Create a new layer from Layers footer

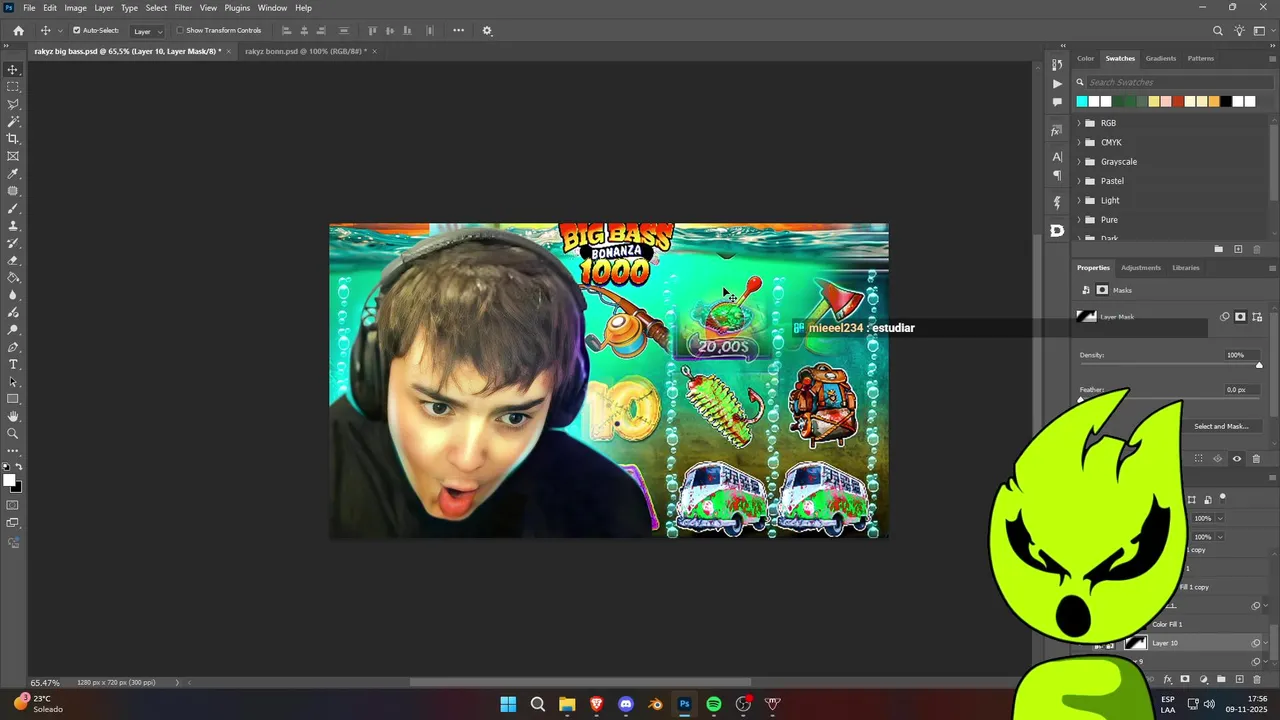pyautogui.click(x=1239, y=679)
